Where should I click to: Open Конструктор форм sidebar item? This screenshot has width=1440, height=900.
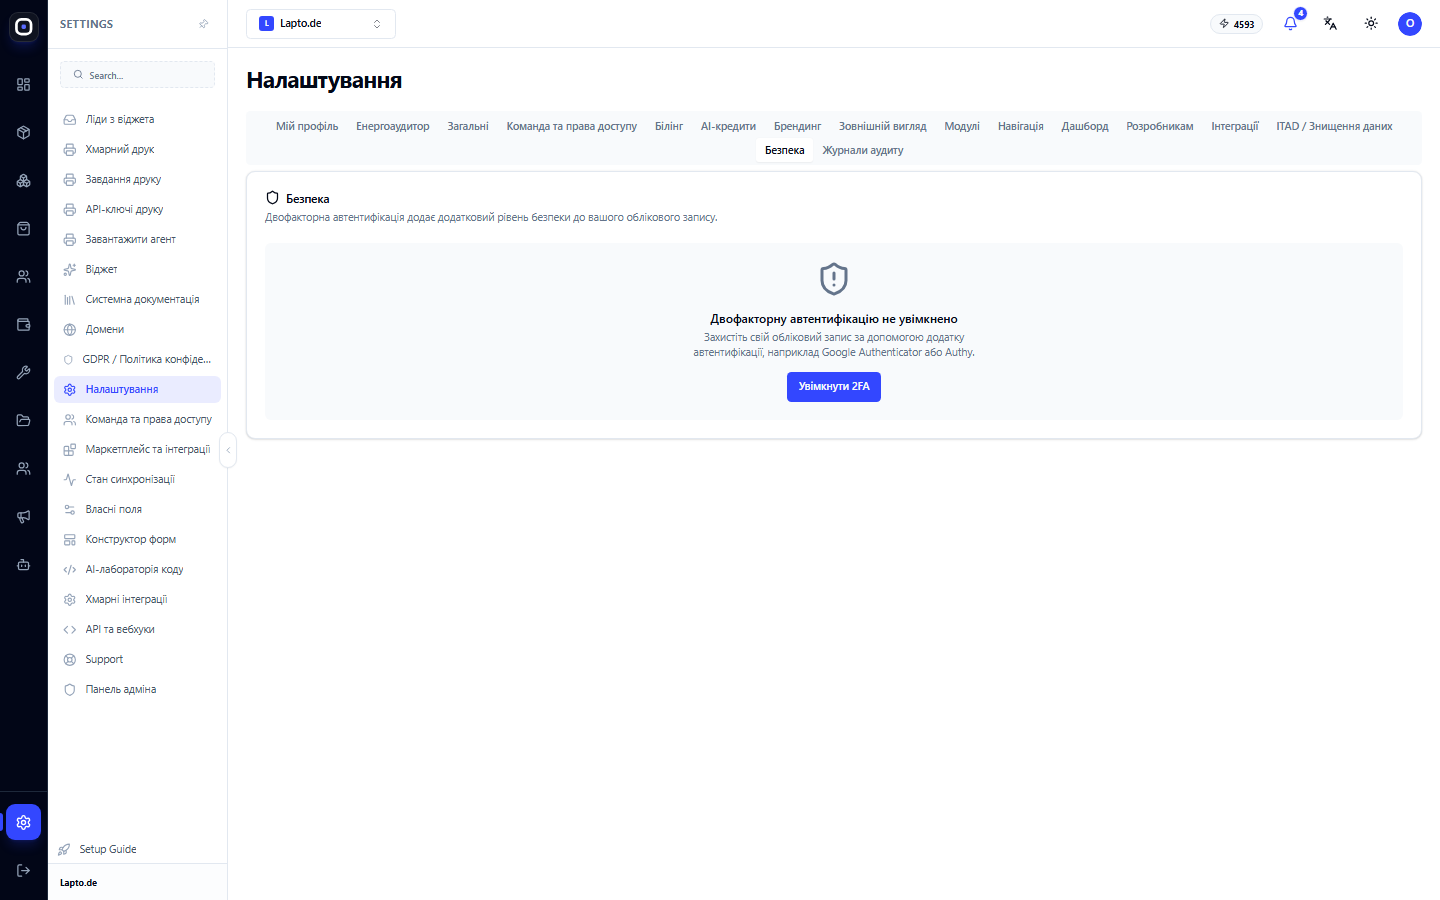pos(138,539)
